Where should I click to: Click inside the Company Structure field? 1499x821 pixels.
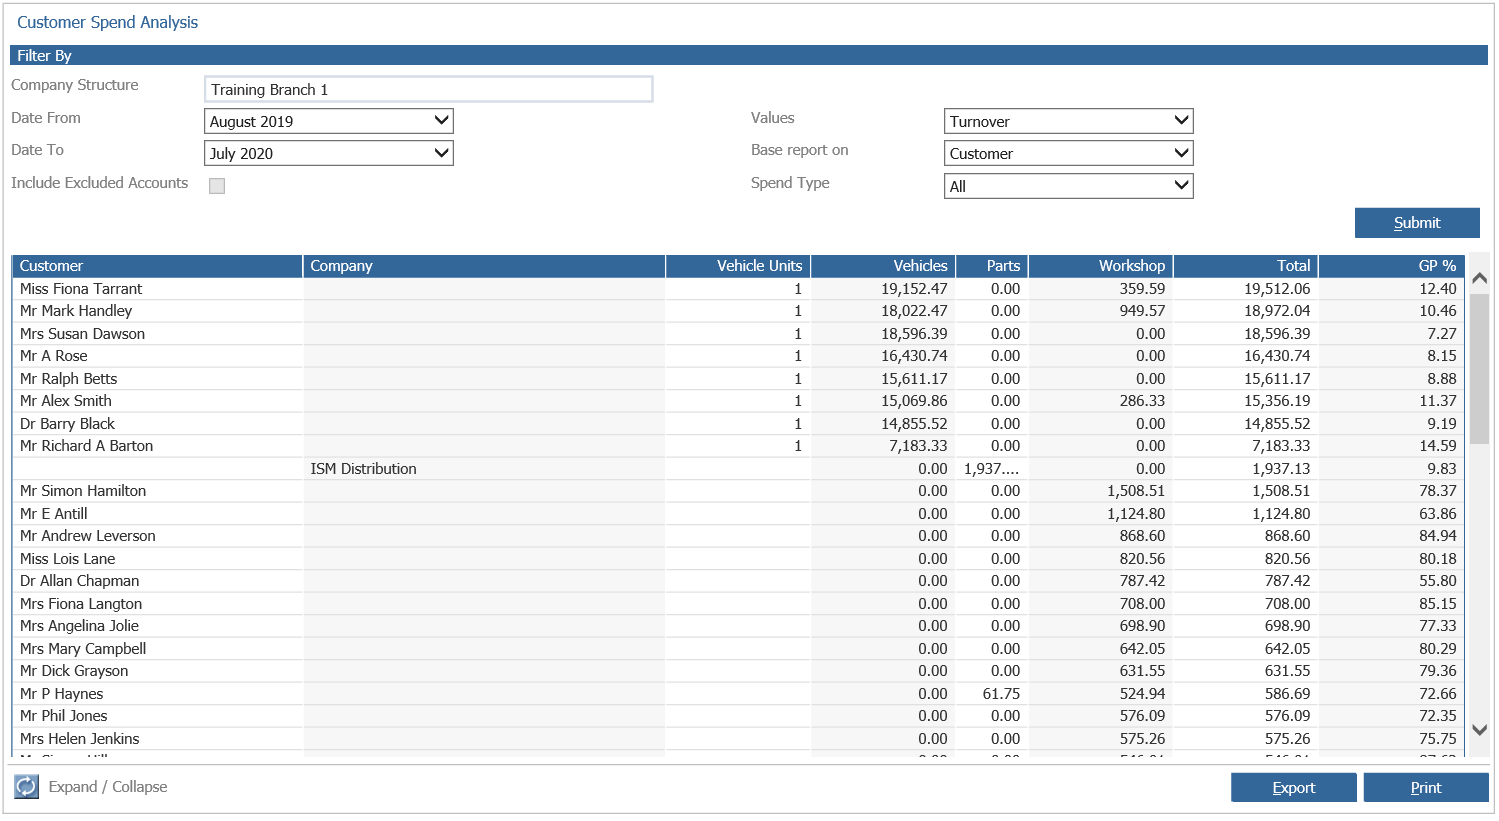[x=428, y=89]
